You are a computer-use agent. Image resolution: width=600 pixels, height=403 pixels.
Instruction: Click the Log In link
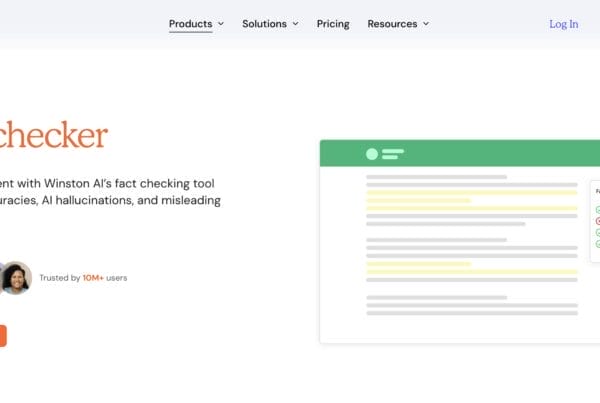click(563, 24)
